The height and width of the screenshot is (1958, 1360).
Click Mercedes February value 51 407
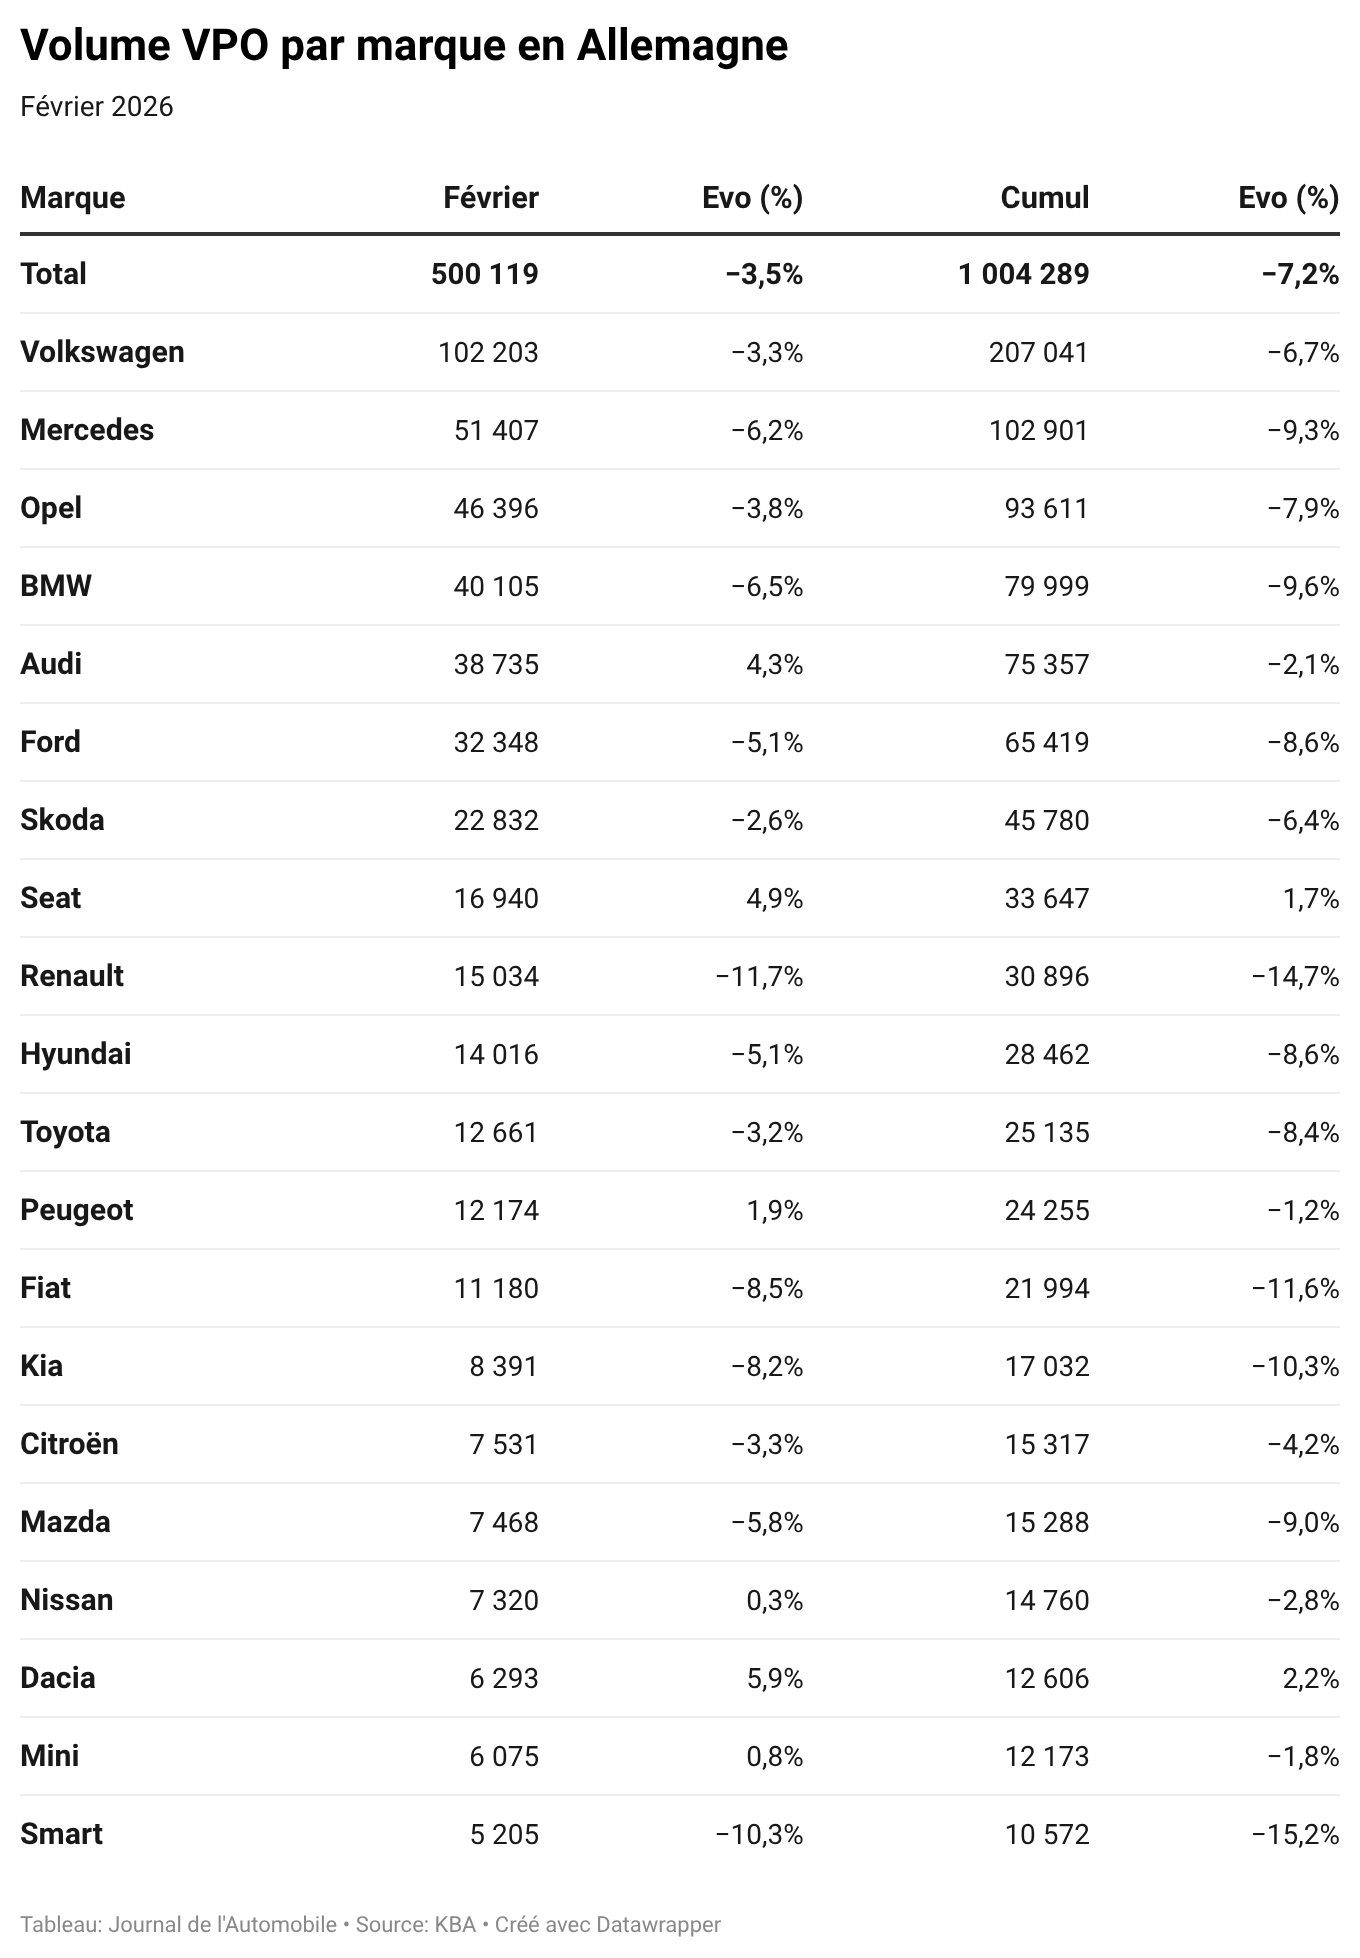tap(495, 430)
